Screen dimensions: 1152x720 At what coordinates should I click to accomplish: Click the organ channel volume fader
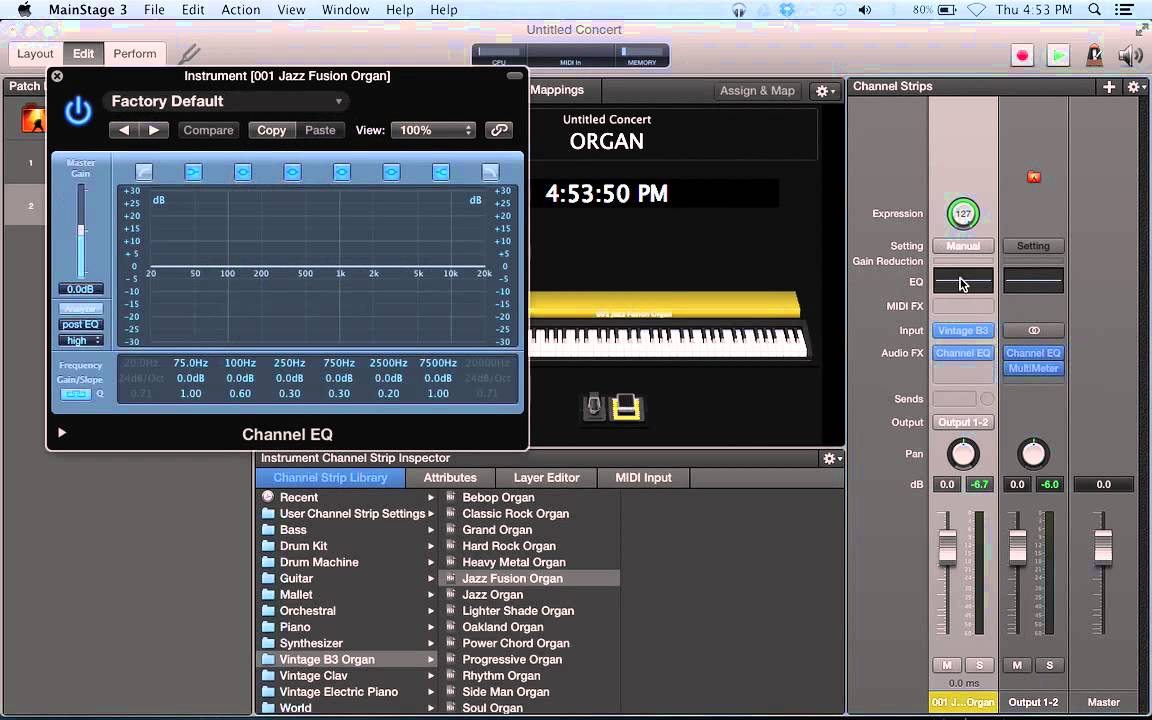947,547
